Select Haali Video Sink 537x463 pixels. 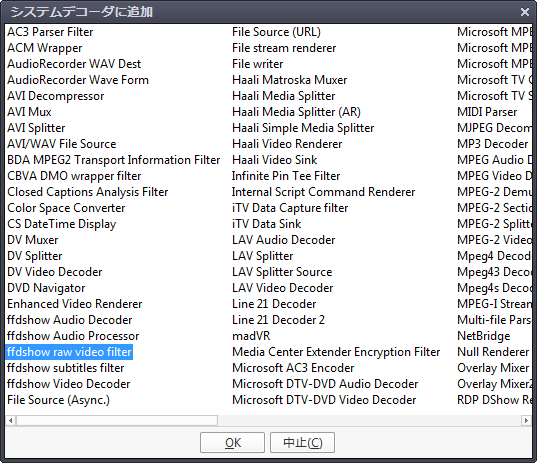coord(275,160)
